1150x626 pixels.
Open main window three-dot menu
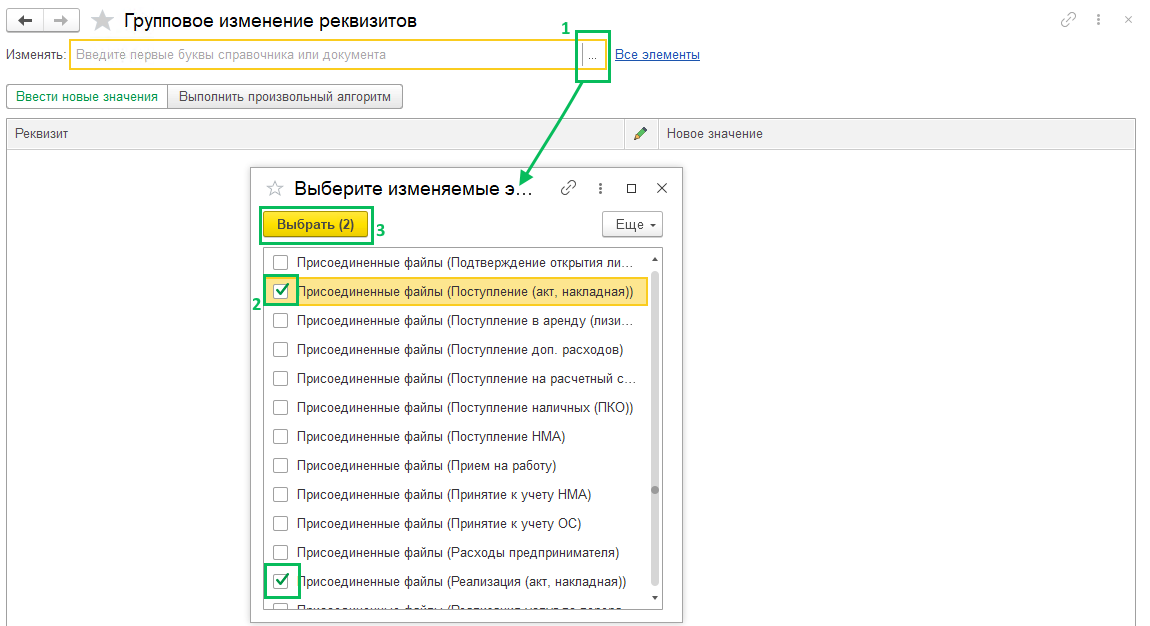[1098, 20]
